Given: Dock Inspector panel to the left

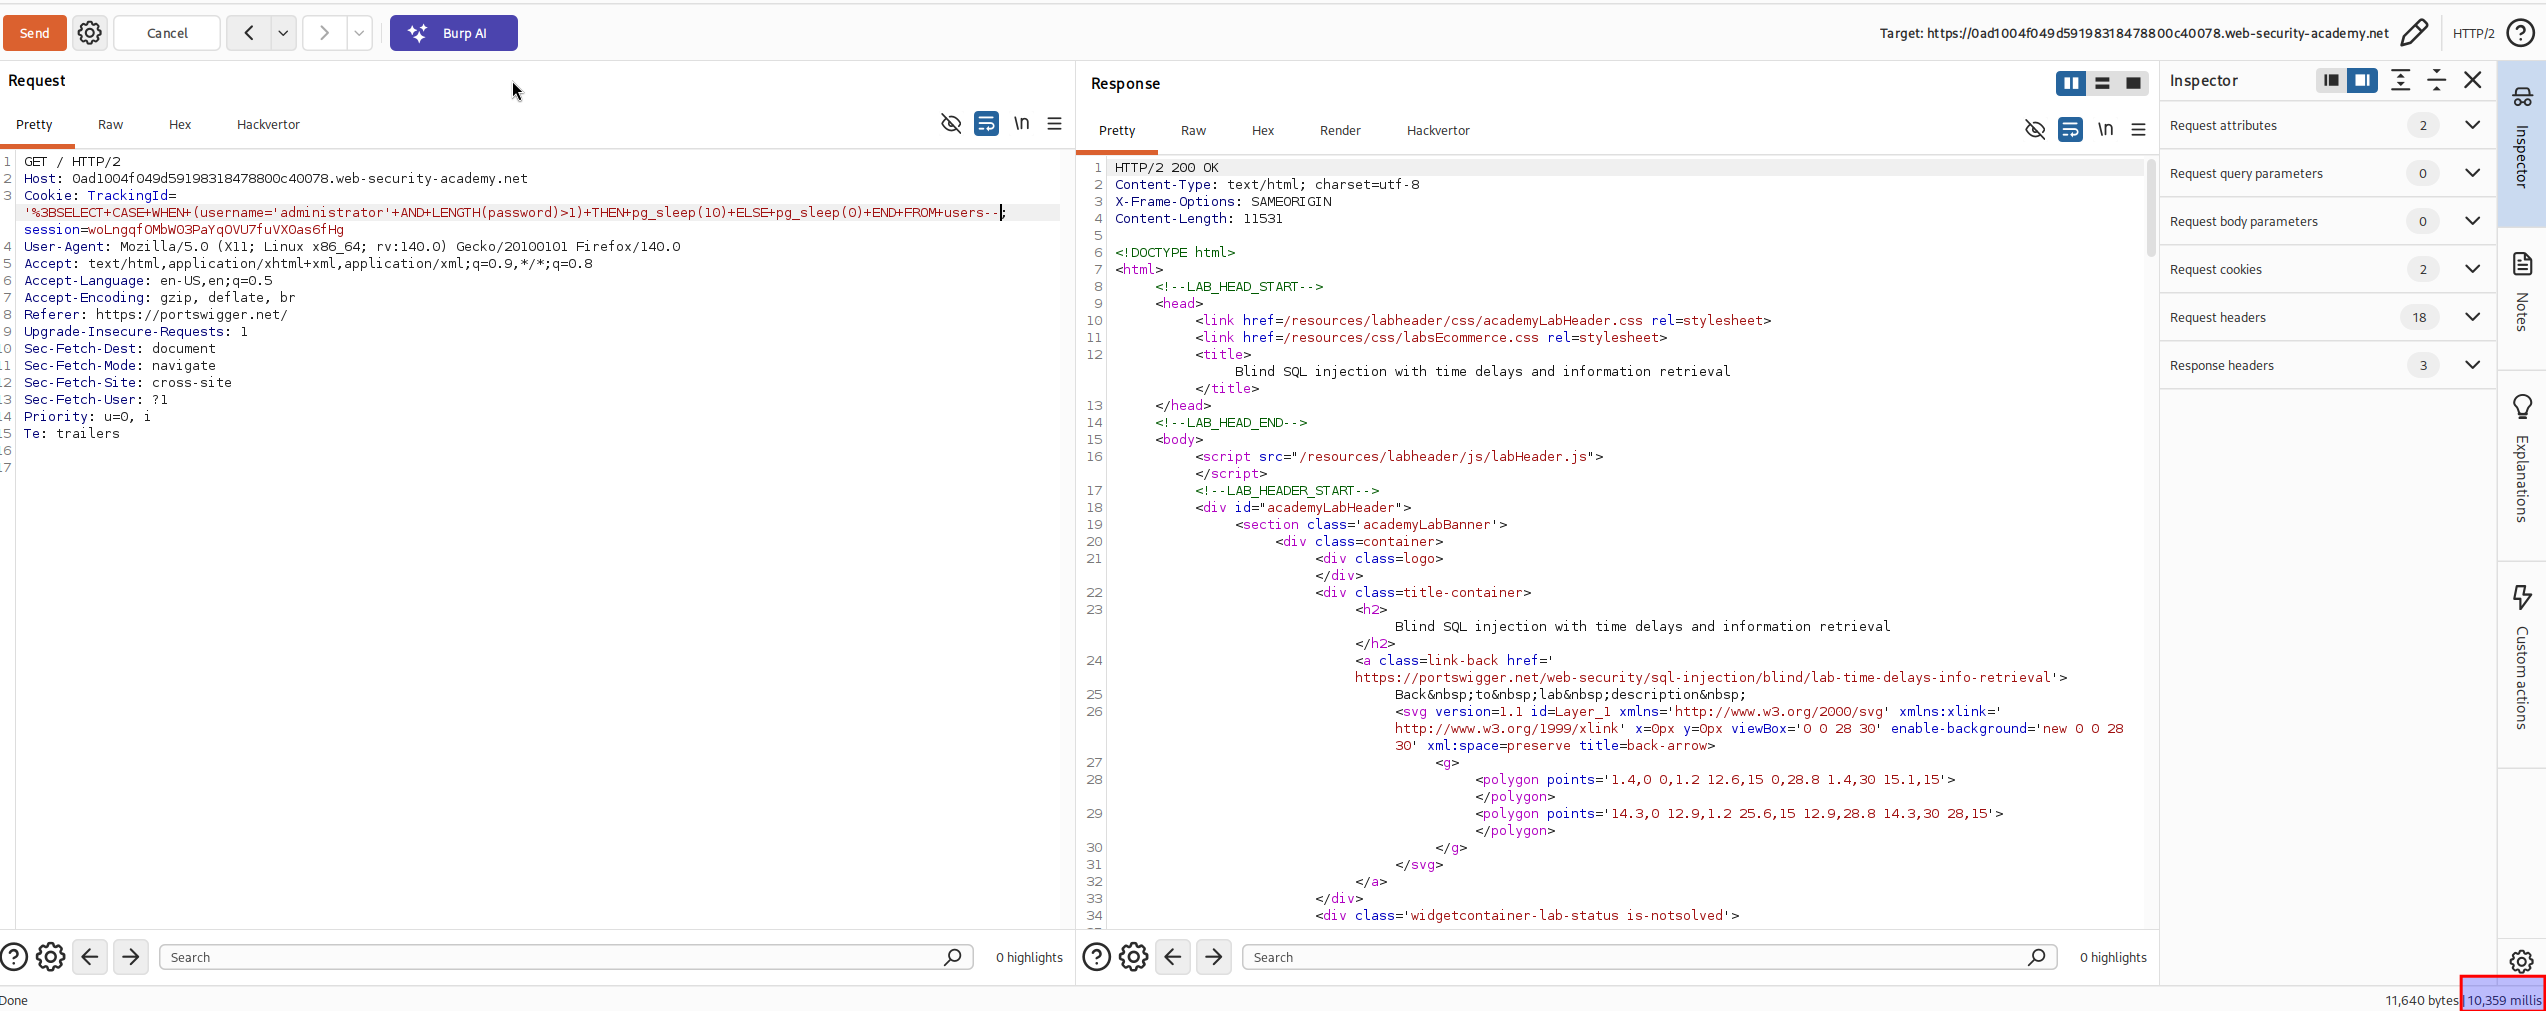Looking at the screenshot, I should click(x=2331, y=80).
